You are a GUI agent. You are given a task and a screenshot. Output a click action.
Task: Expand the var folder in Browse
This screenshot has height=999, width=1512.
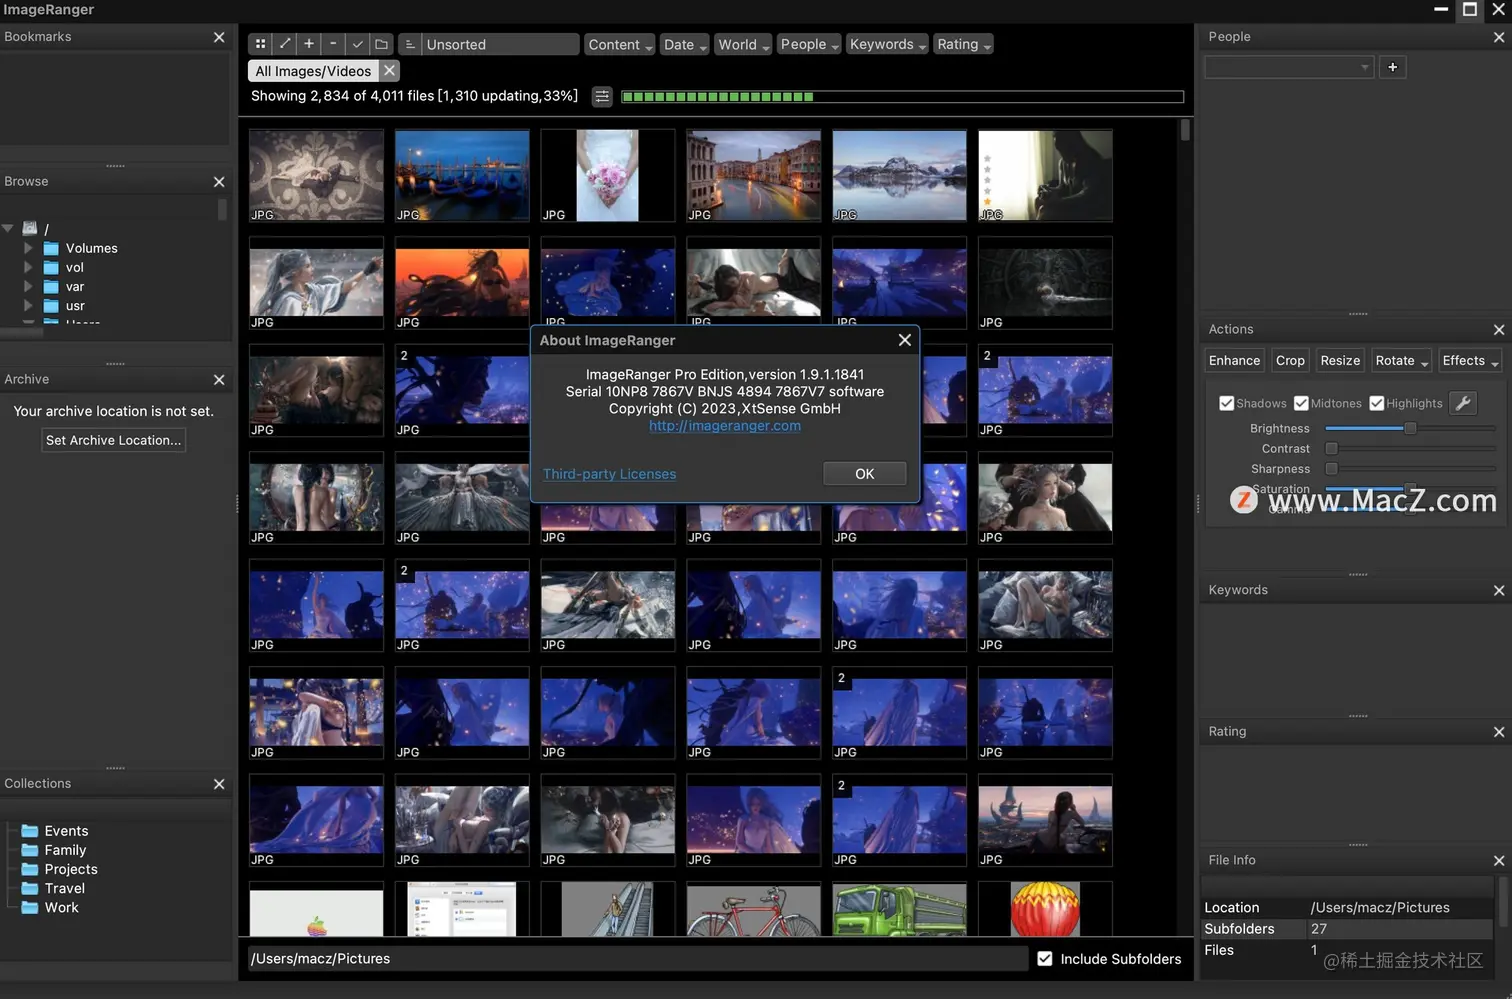pyautogui.click(x=28, y=286)
